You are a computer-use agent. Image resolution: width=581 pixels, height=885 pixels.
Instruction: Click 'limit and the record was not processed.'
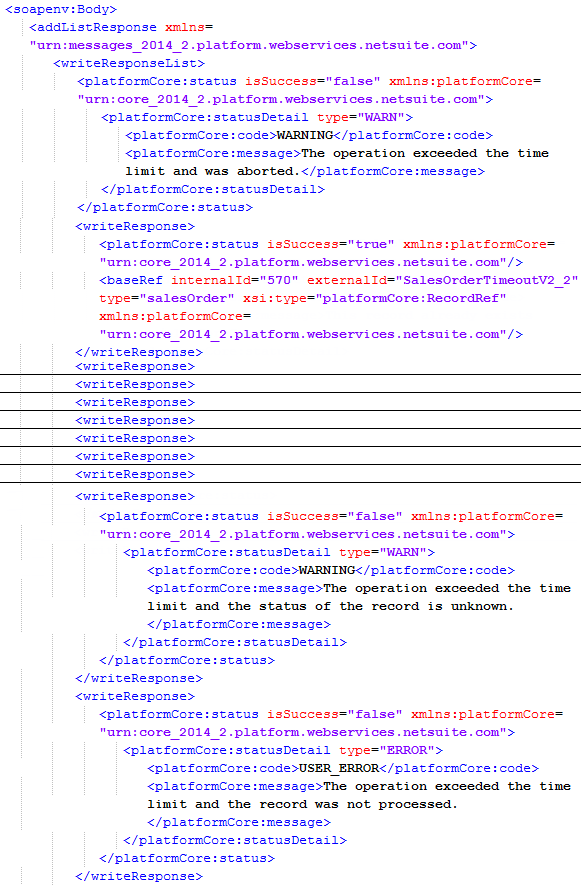click(302, 804)
